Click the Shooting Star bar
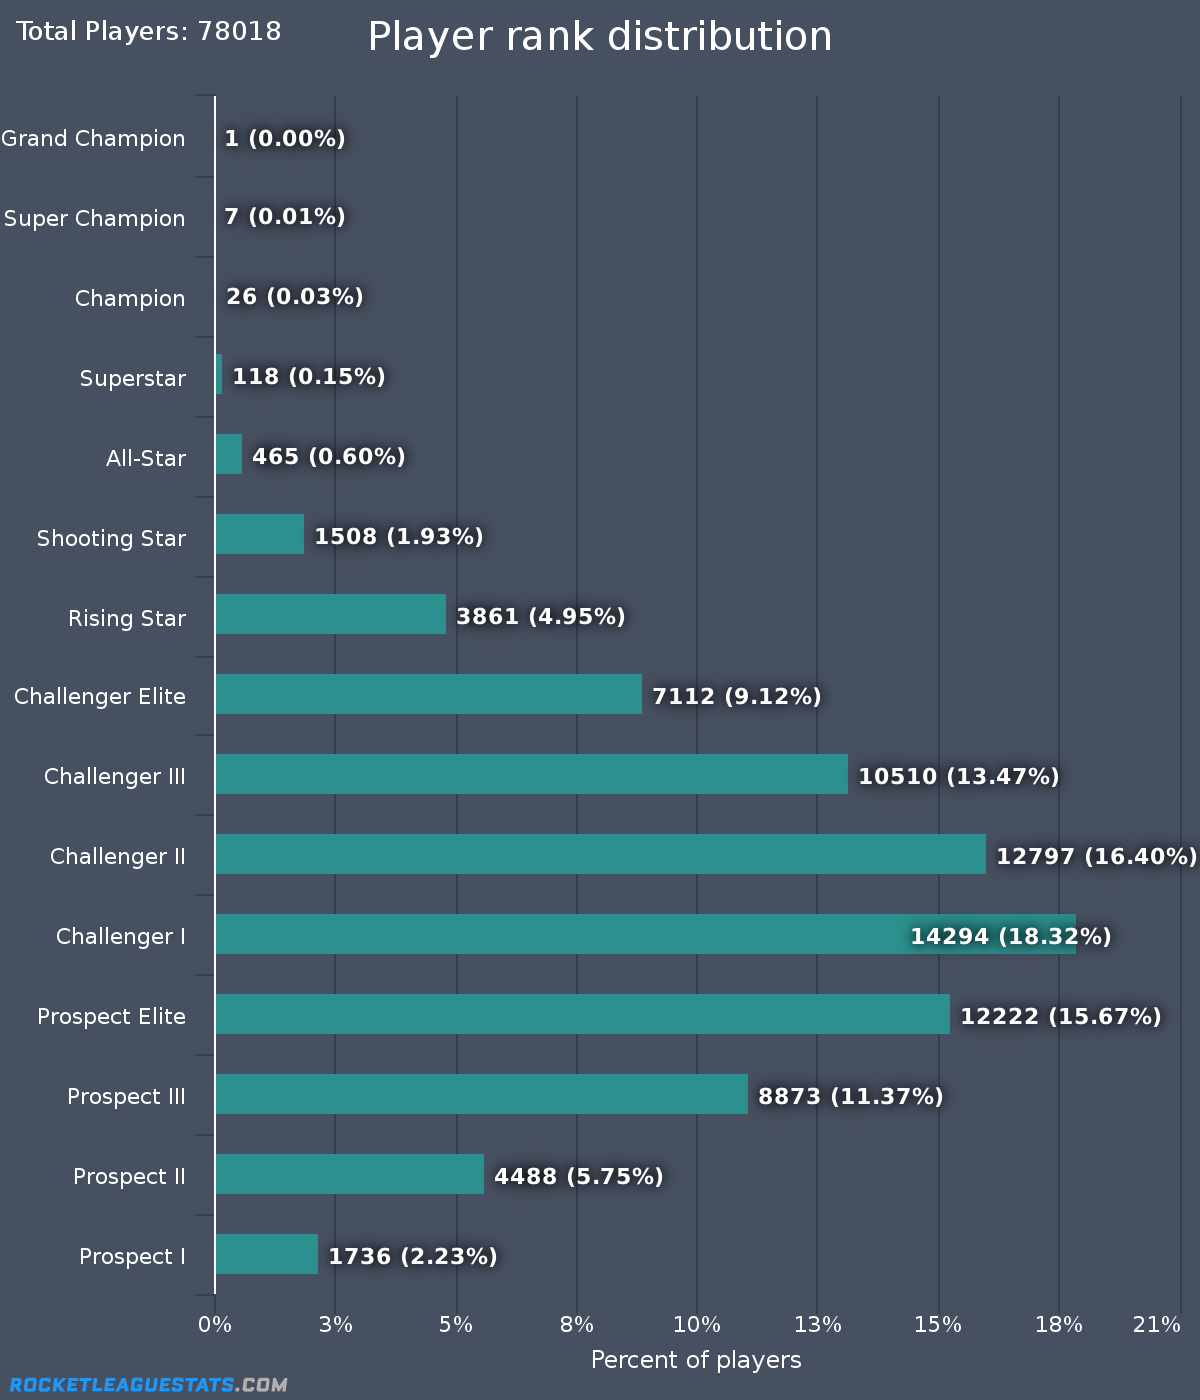The image size is (1200, 1400). [x=259, y=534]
